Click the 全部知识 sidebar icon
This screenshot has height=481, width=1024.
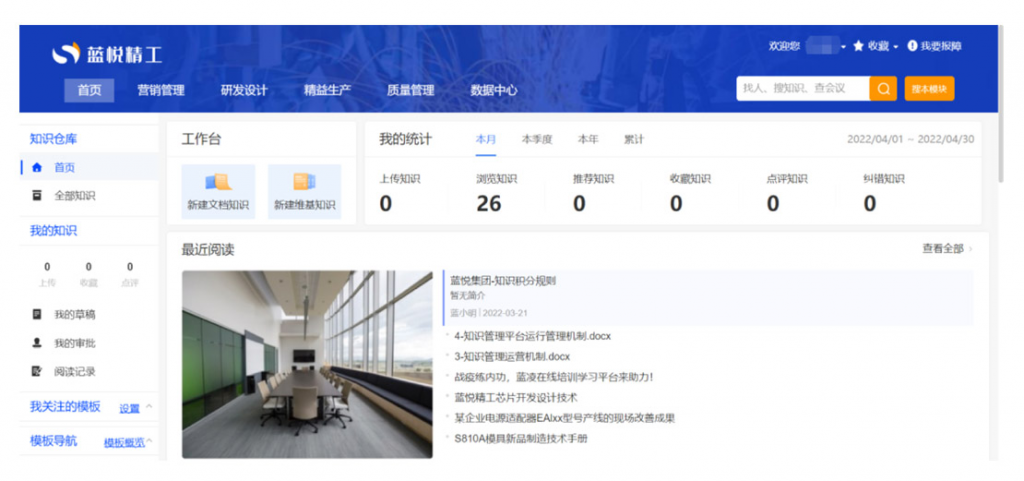coord(37,196)
